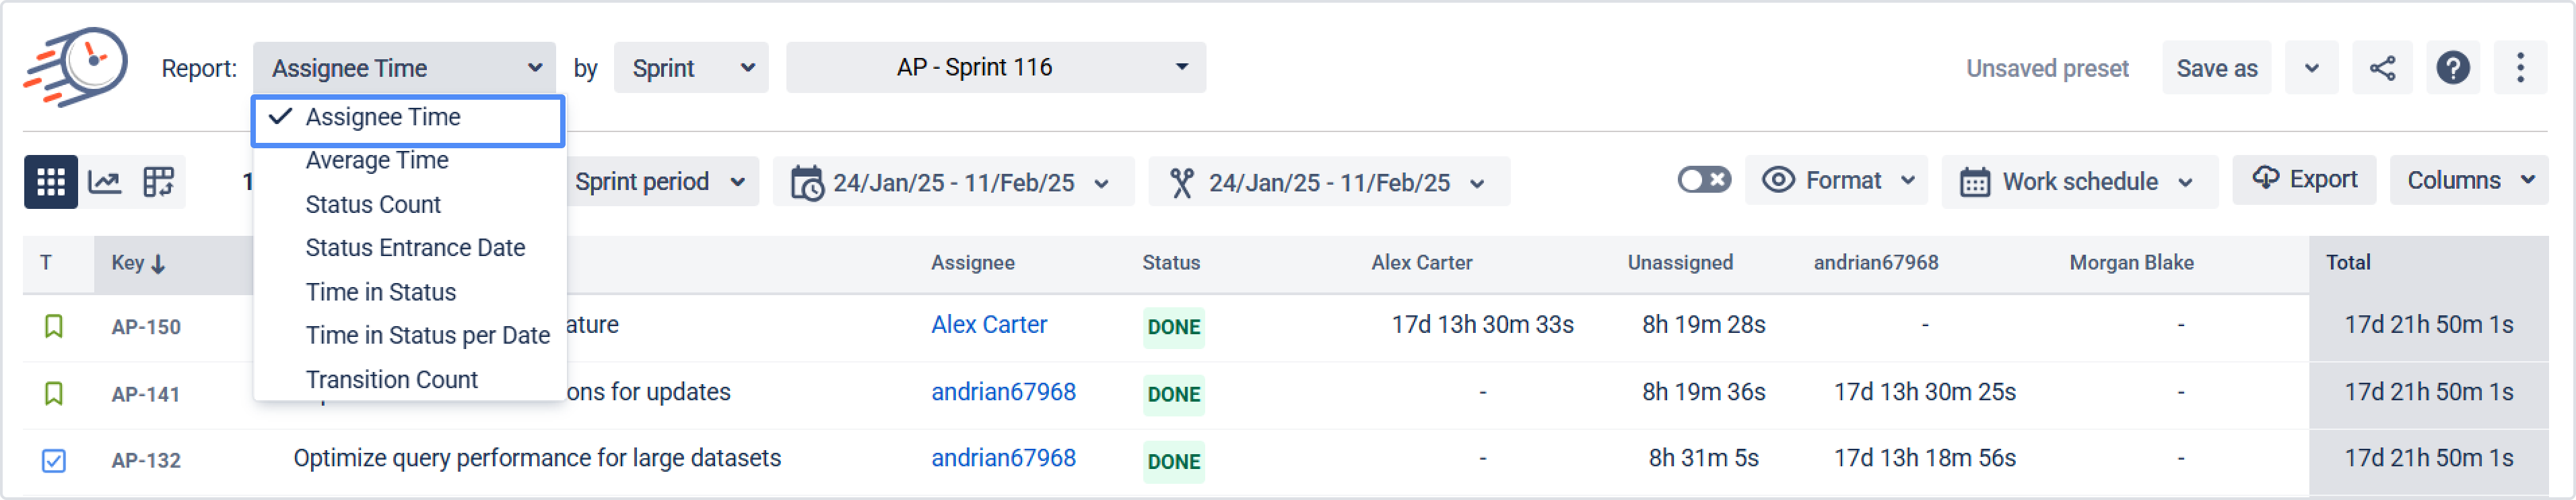
Task: Click the AP-150 story bookmark icon
Action: click(x=54, y=326)
